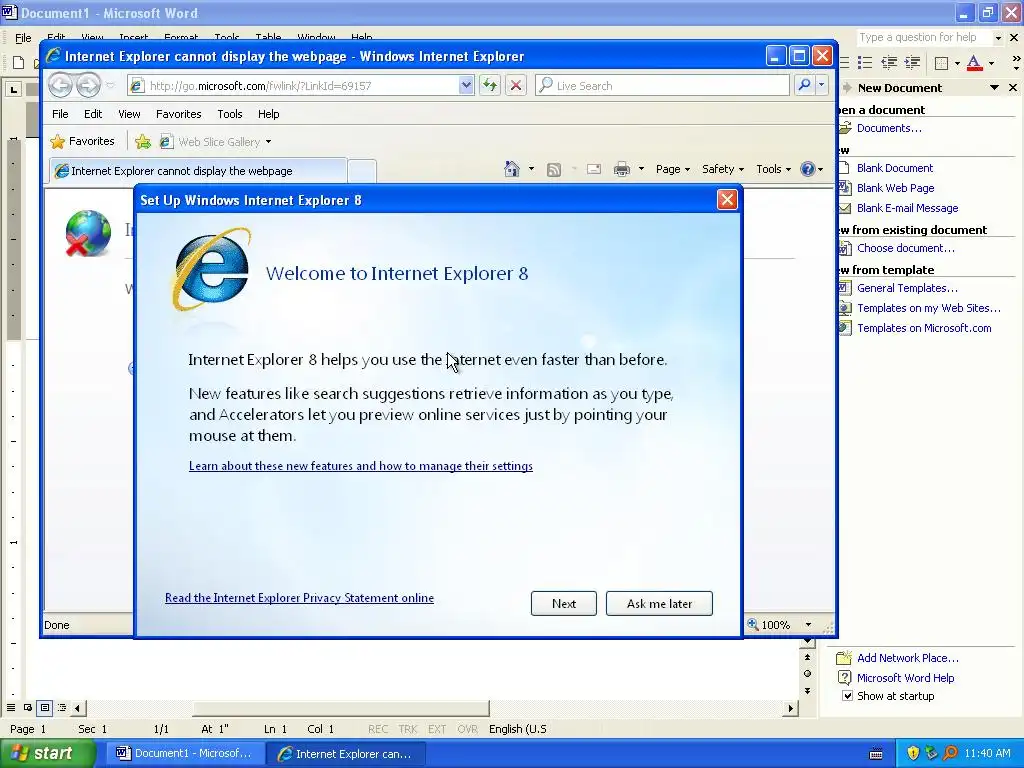Open Microsoft Word Help link
The image size is (1024, 768).
(x=905, y=678)
